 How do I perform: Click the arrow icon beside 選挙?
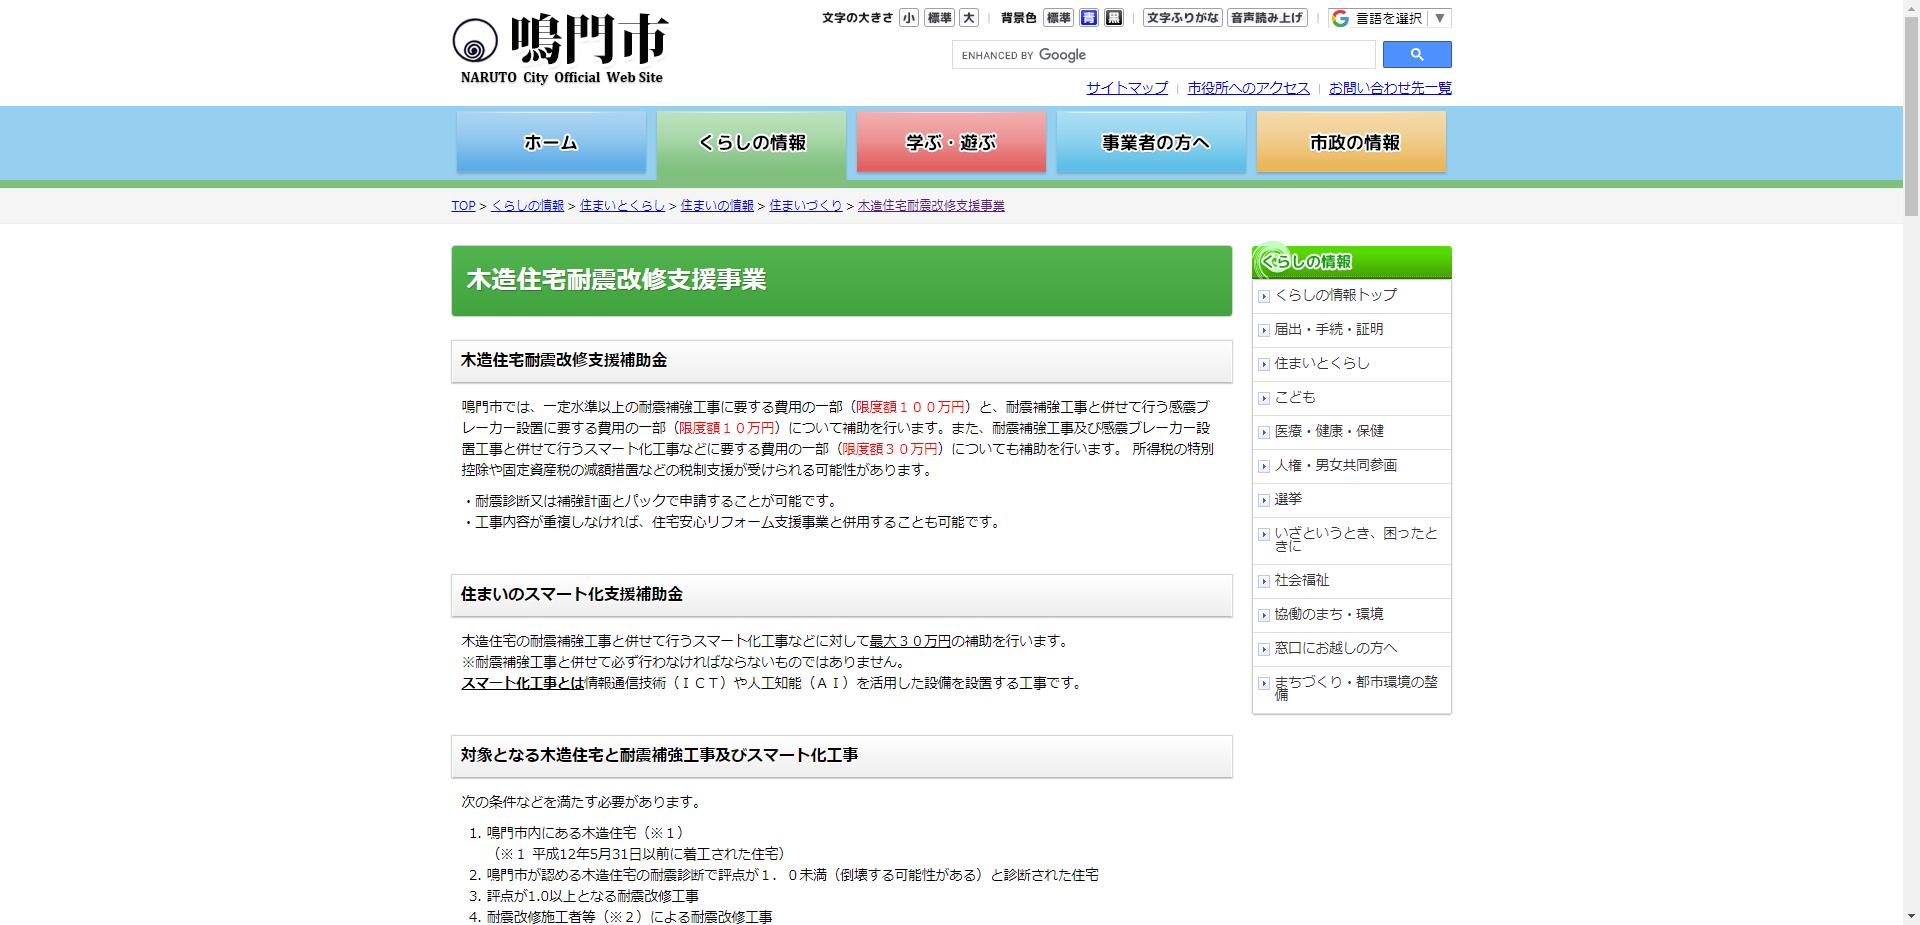[x=1262, y=499]
